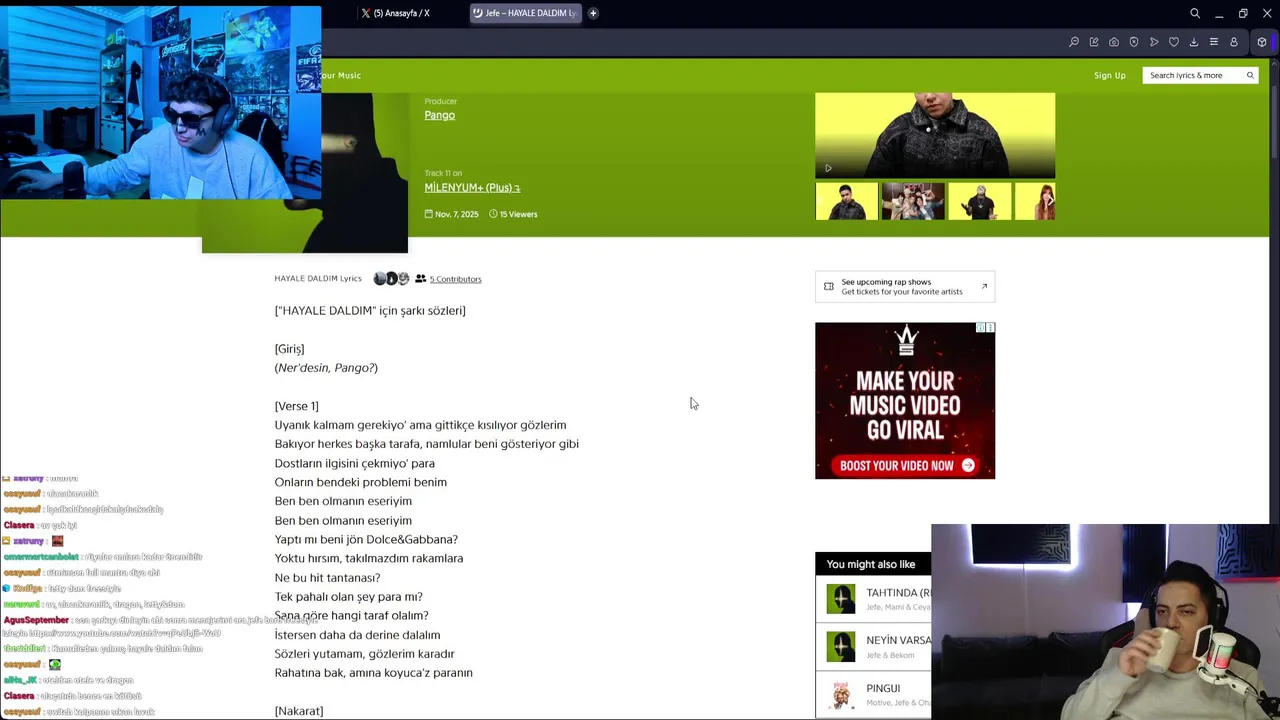Click the heart bookmark icon in toolbar
Image resolution: width=1280 pixels, height=720 pixels.
point(1174,42)
